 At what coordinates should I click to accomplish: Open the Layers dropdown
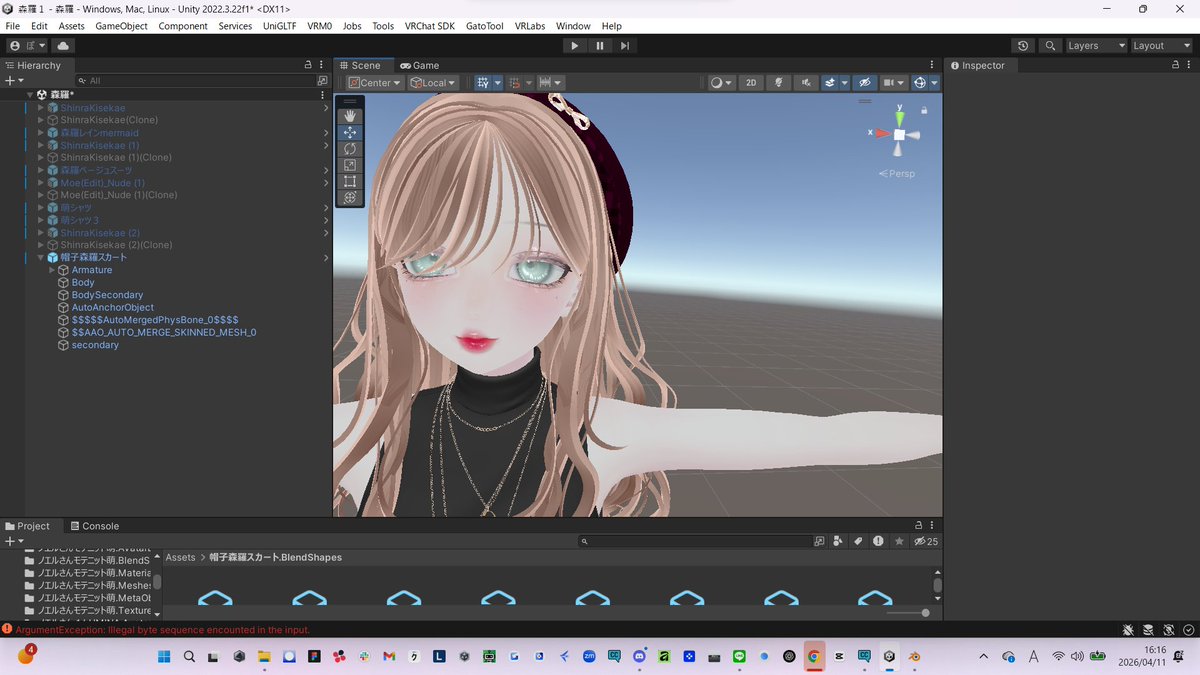1096,45
